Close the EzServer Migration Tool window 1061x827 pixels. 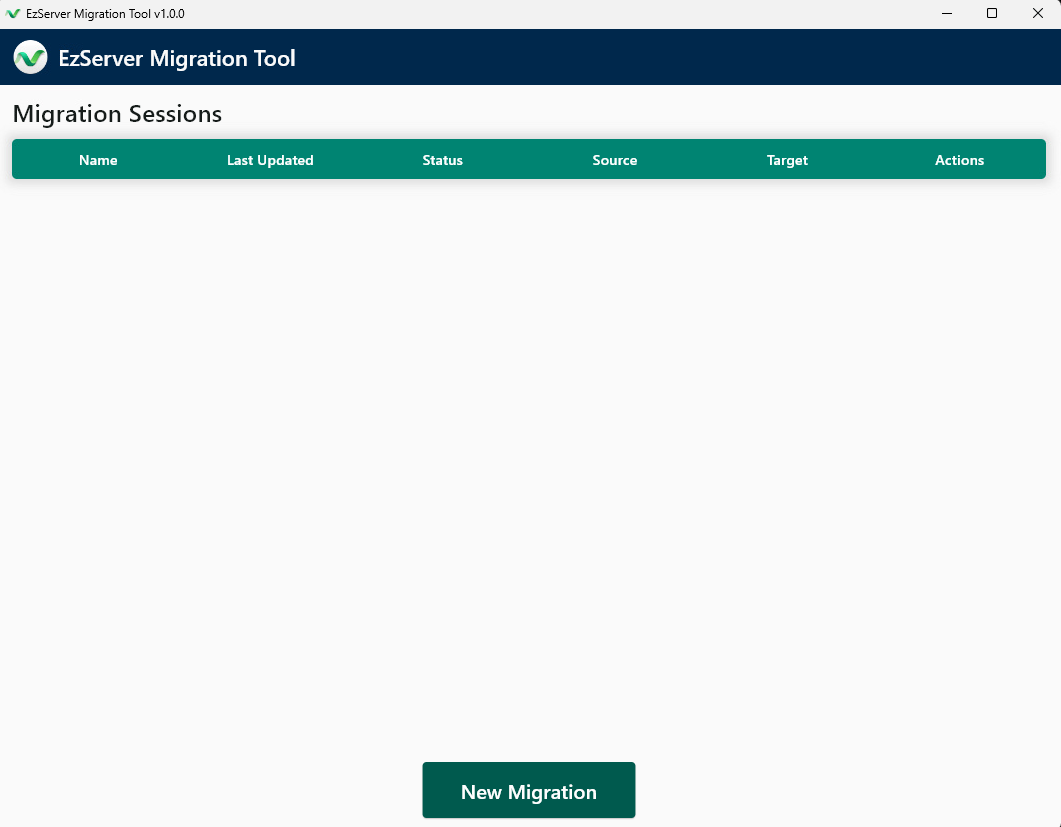(x=1038, y=14)
